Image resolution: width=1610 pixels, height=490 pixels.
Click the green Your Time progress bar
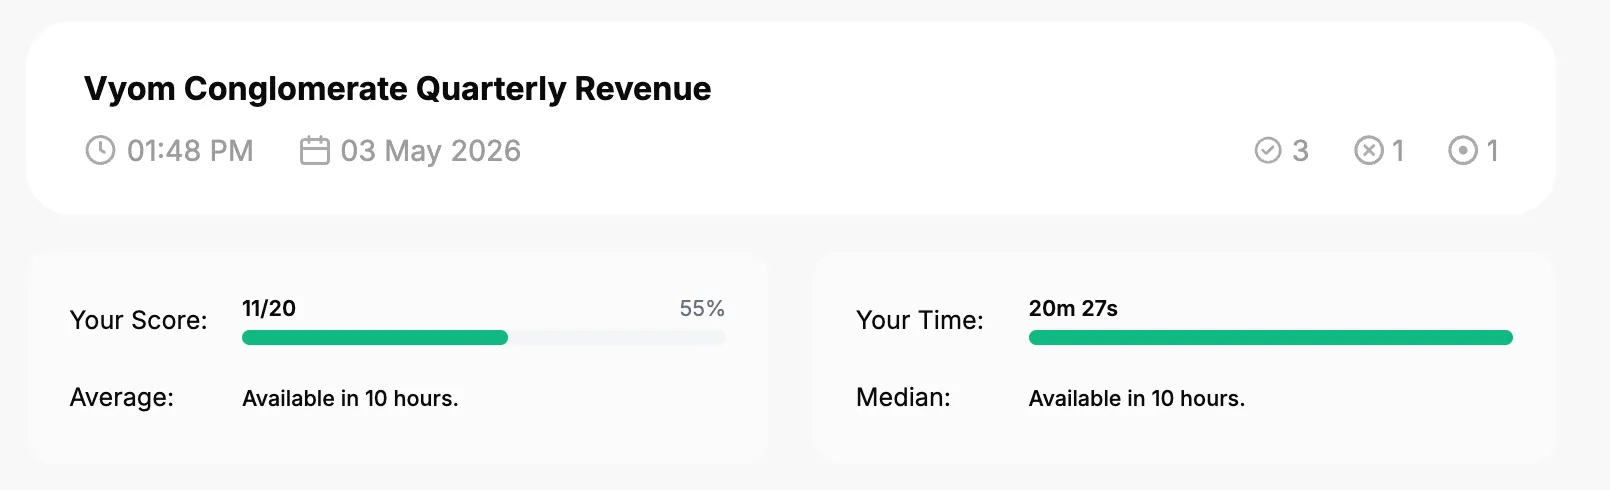click(x=1271, y=338)
